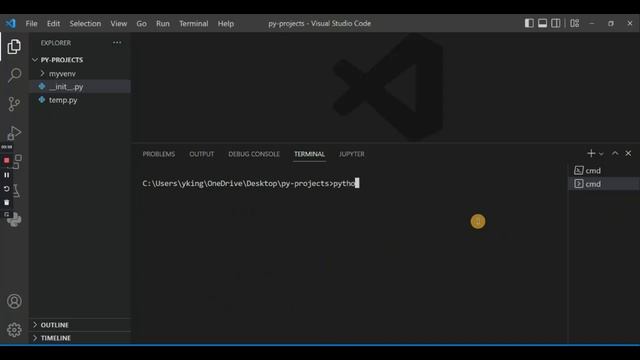The height and width of the screenshot is (360, 640).
Task: Open the View menu
Action: (119, 24)
